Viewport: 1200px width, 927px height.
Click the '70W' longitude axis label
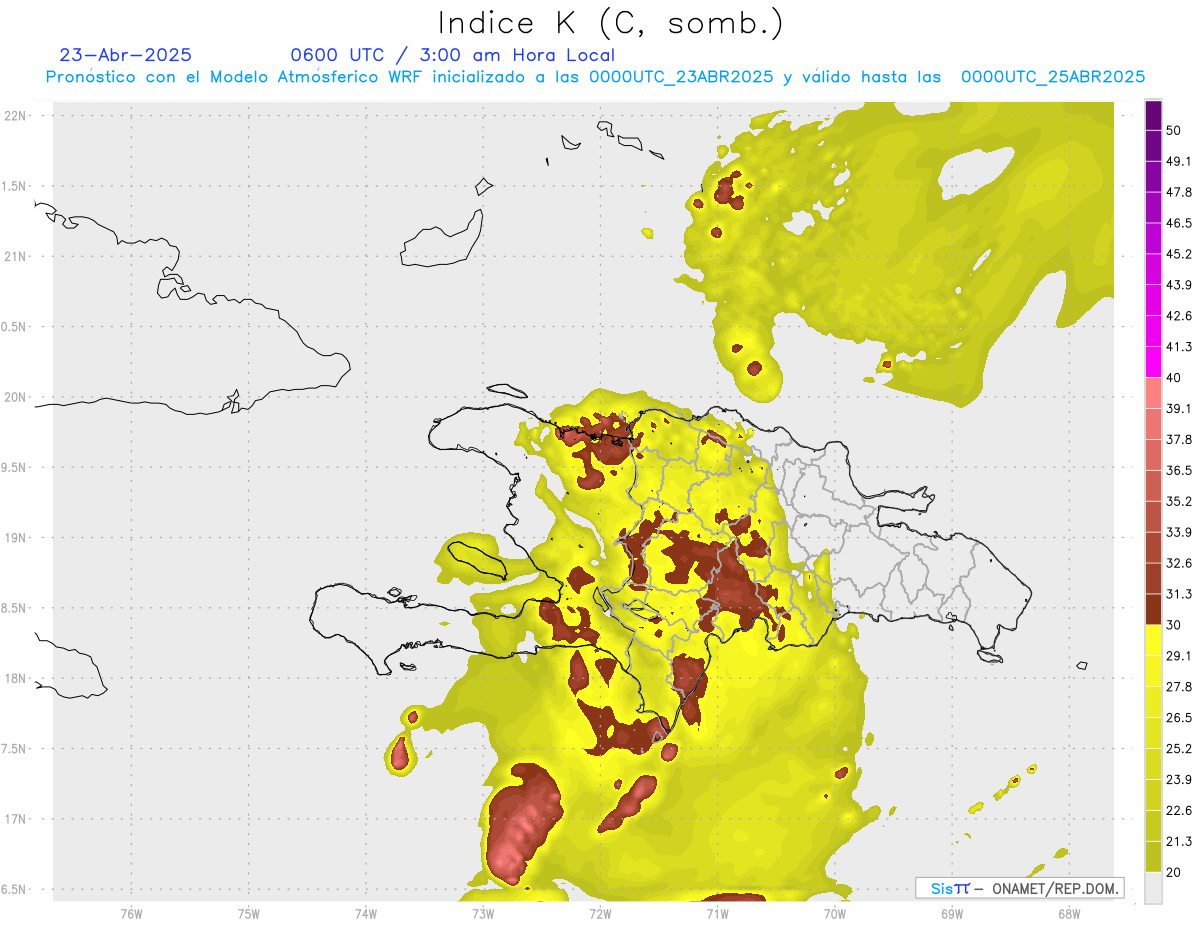[835, 914]
